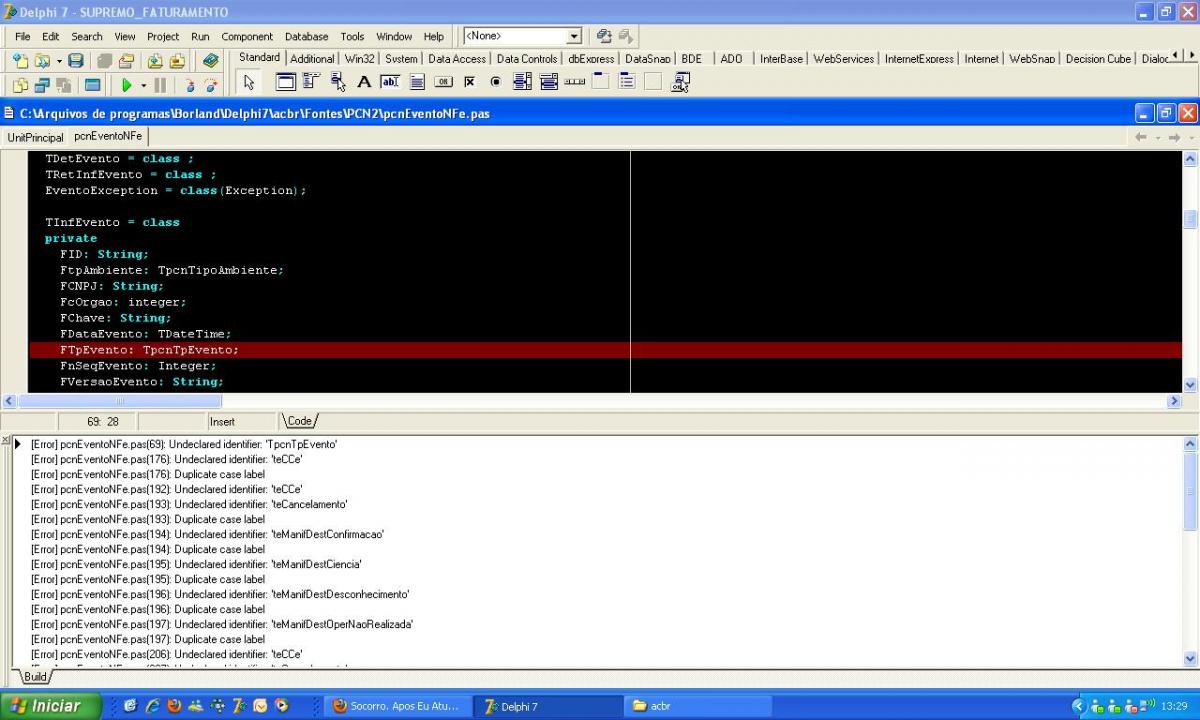Switch to the Win32 palette tab
The image size is (1200, 720).
tap(360, 59)
